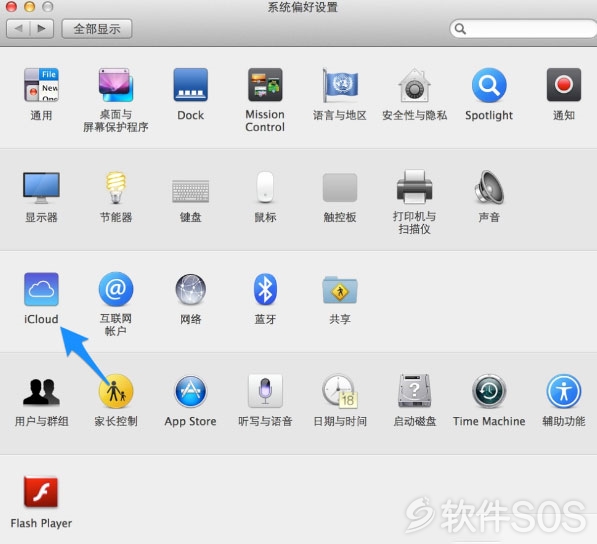This screenshot has height=544, width=597.
Task: Click the forward navigation arrow button
Action: tap(42, 29)
